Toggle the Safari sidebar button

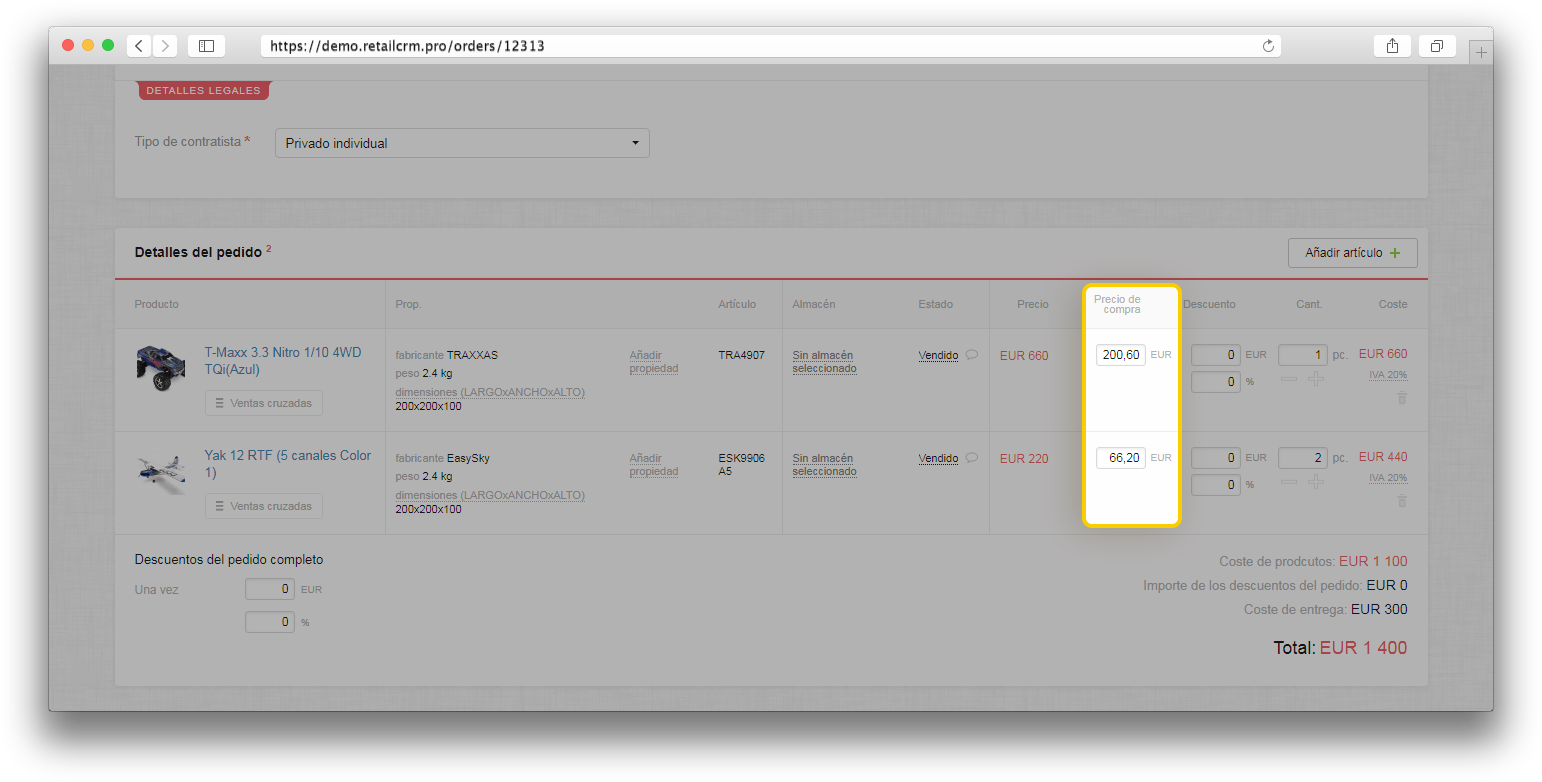[206, 46]
